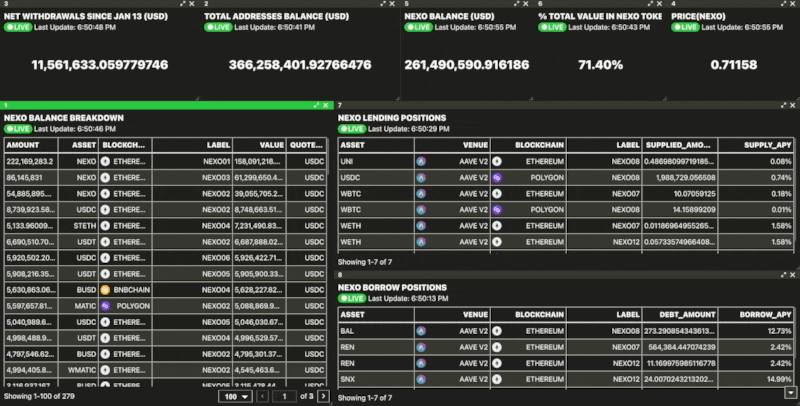The image size is (800, 406).
Task: Toggle the LIVE badge on Nexo Balance (USD)
Action: 418,27
